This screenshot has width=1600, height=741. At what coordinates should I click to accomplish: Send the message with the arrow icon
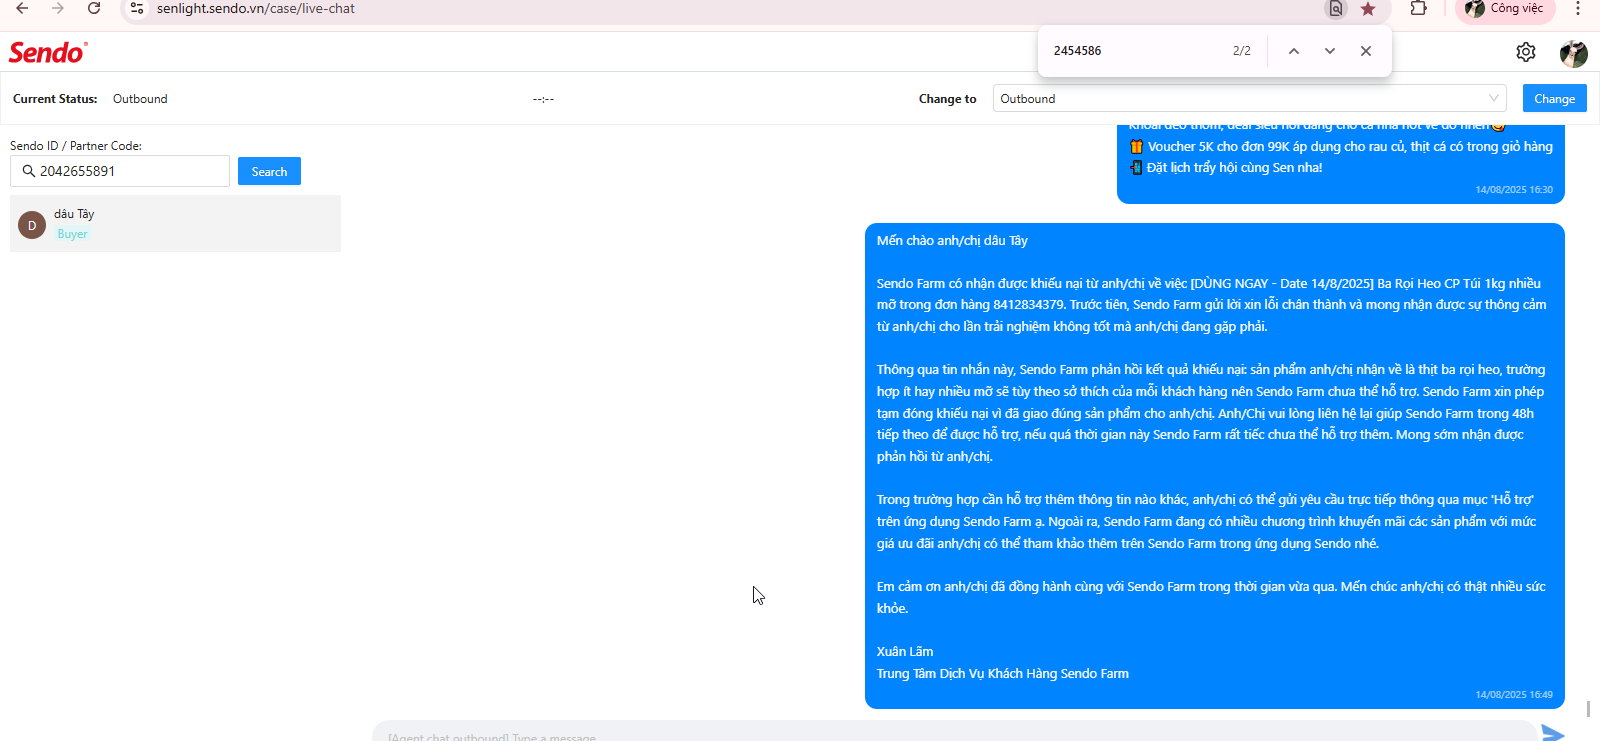pos(1553,733)
